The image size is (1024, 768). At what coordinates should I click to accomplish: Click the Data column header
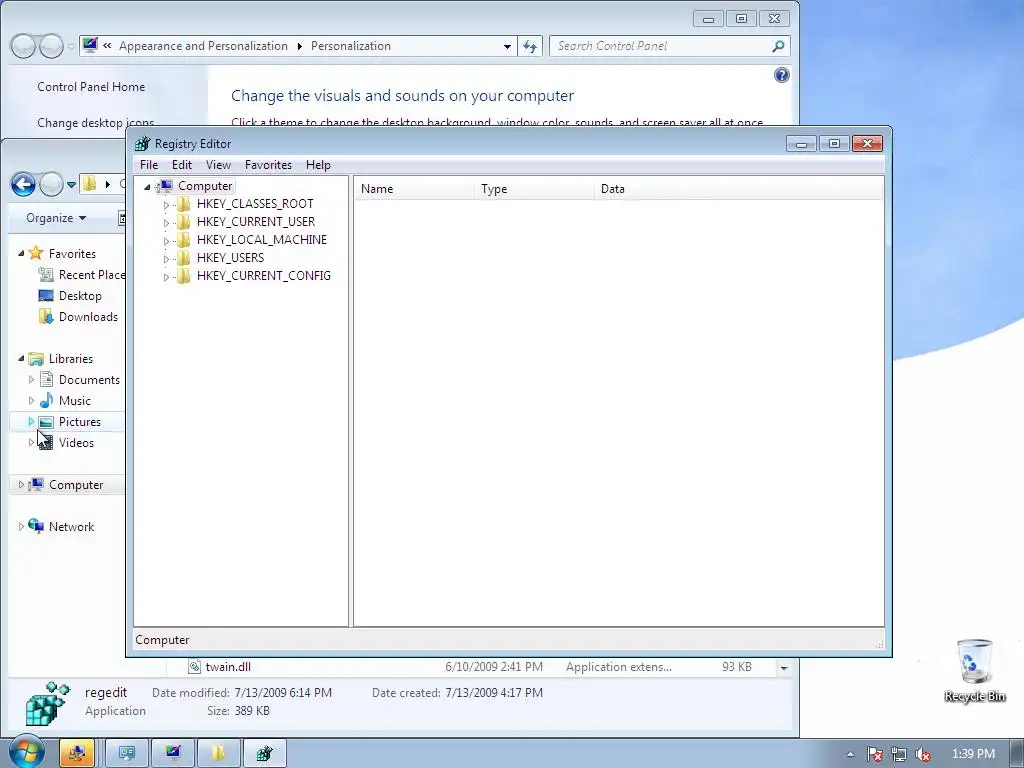tap(739, 189)
